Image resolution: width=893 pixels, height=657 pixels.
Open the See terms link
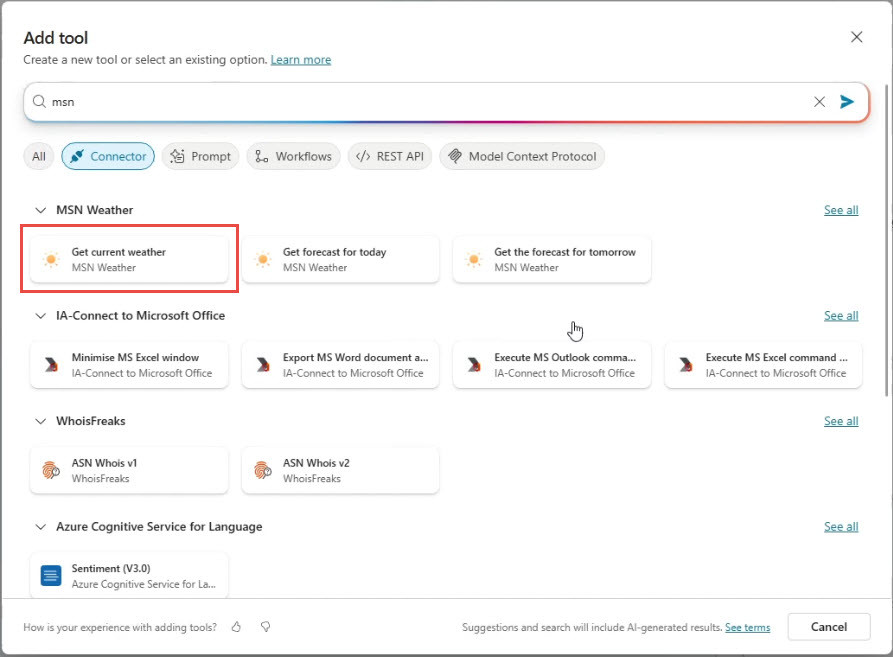tap(748, 627)
